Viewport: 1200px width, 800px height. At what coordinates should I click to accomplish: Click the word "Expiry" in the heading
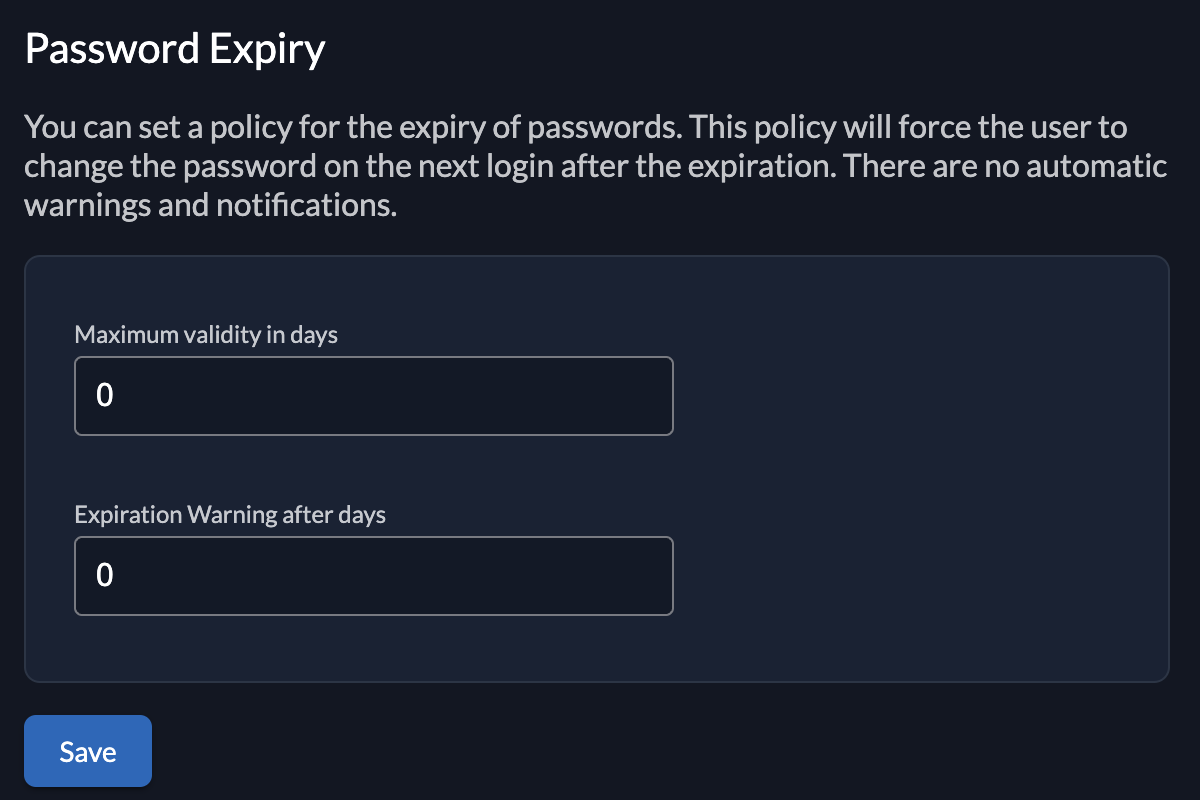tap(266, 49)
